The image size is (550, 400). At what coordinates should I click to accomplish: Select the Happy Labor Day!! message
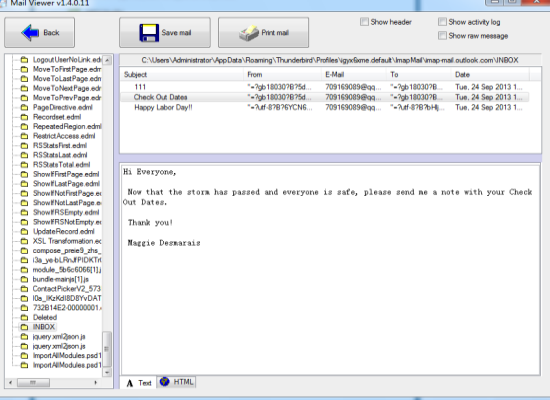pos(324,107)
